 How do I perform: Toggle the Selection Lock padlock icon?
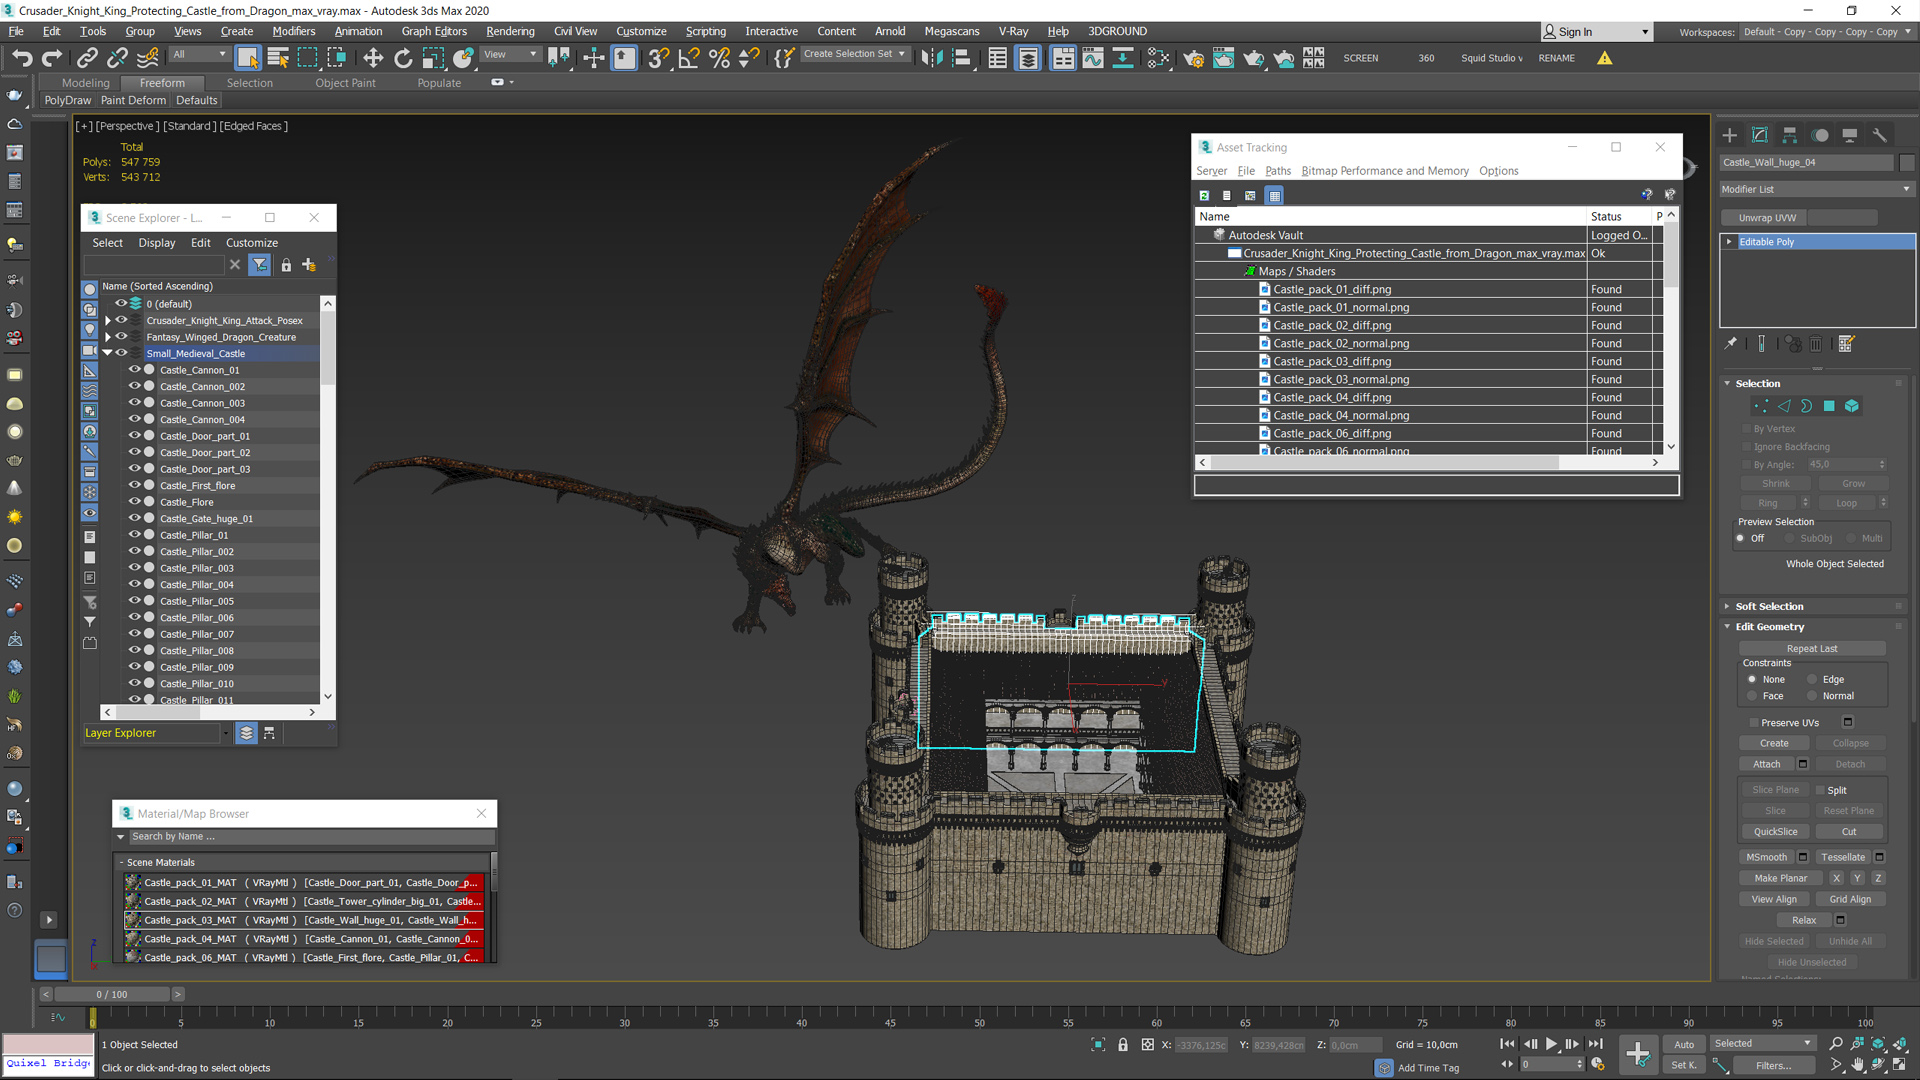coord(1123,1045)
